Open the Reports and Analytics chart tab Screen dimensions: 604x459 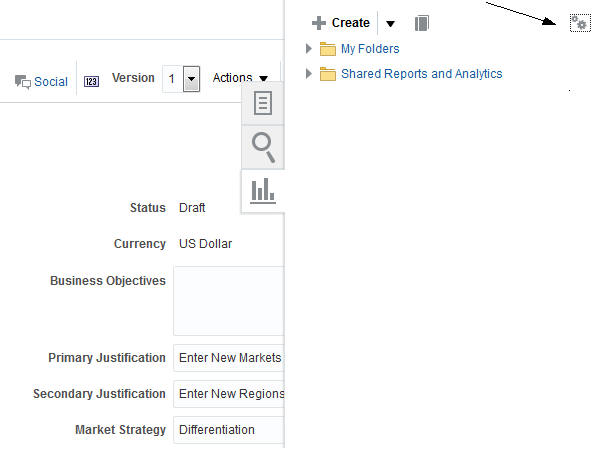coord(263,189)
